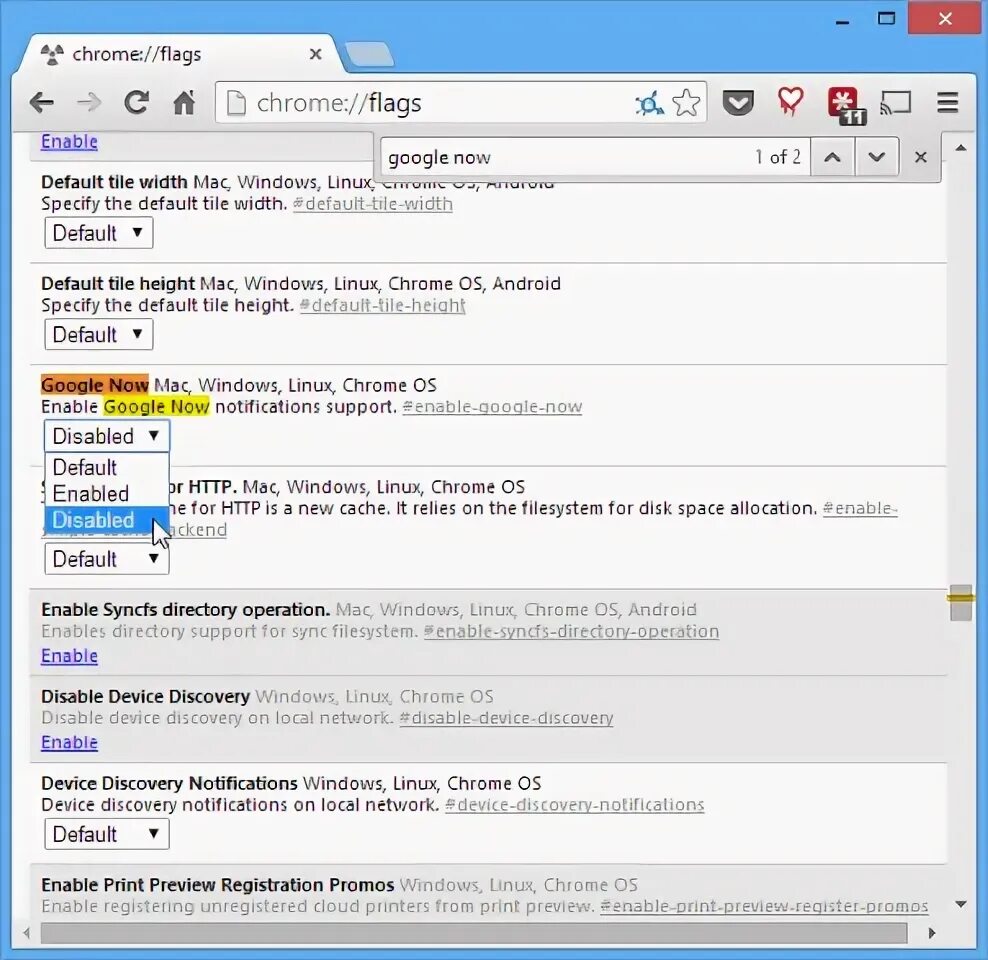Image resolution: width=988 pixels, height=960 pixels.
Task: Click the '1 of 2' find counter
Action: (778, 157)
